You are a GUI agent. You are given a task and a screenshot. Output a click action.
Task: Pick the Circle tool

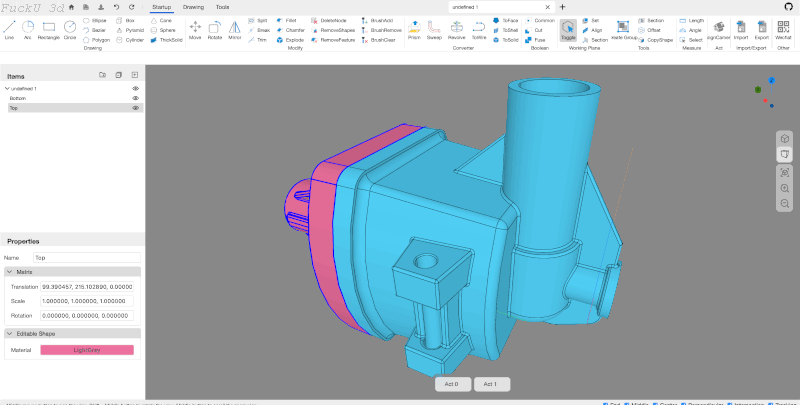click(70, 30)
